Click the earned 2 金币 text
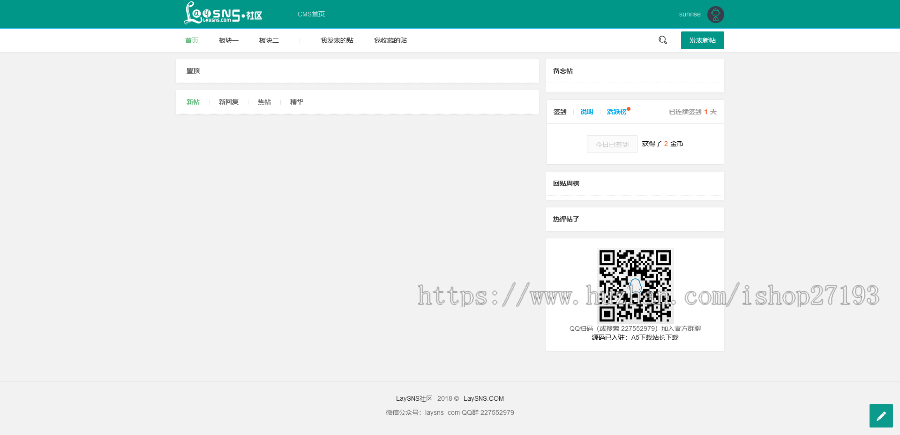 click(662, 144)
